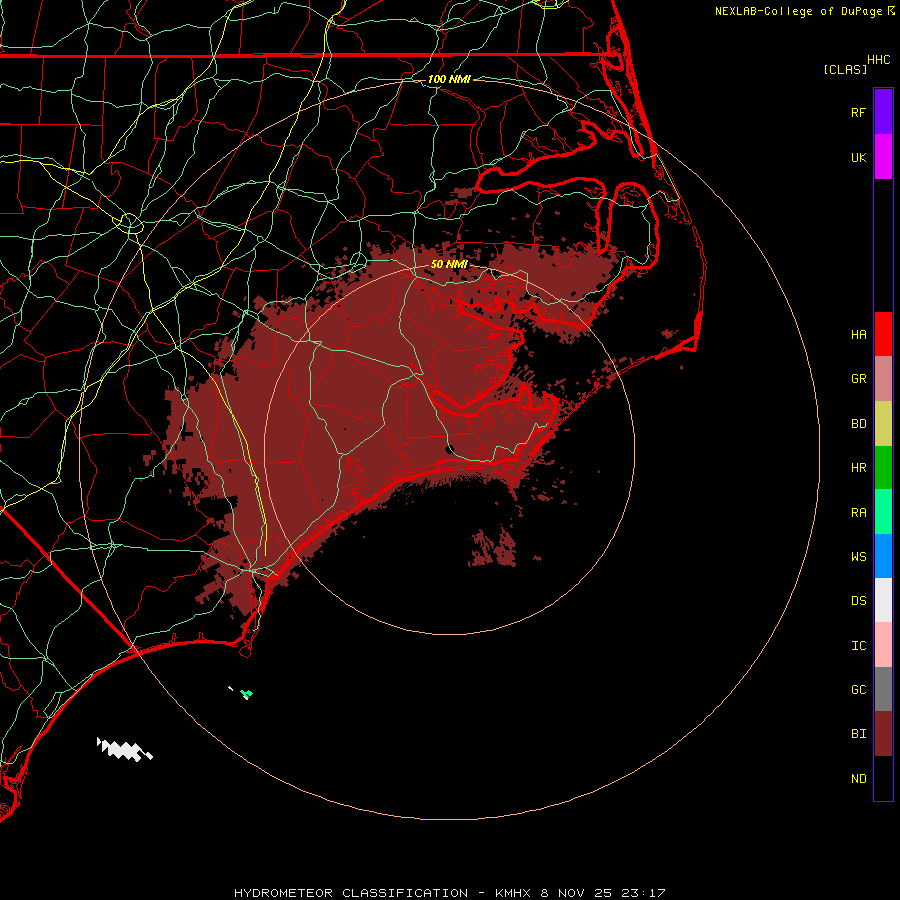900x900 pixels.
Task: Click the black radar site dot
Action: coord(450,449)
